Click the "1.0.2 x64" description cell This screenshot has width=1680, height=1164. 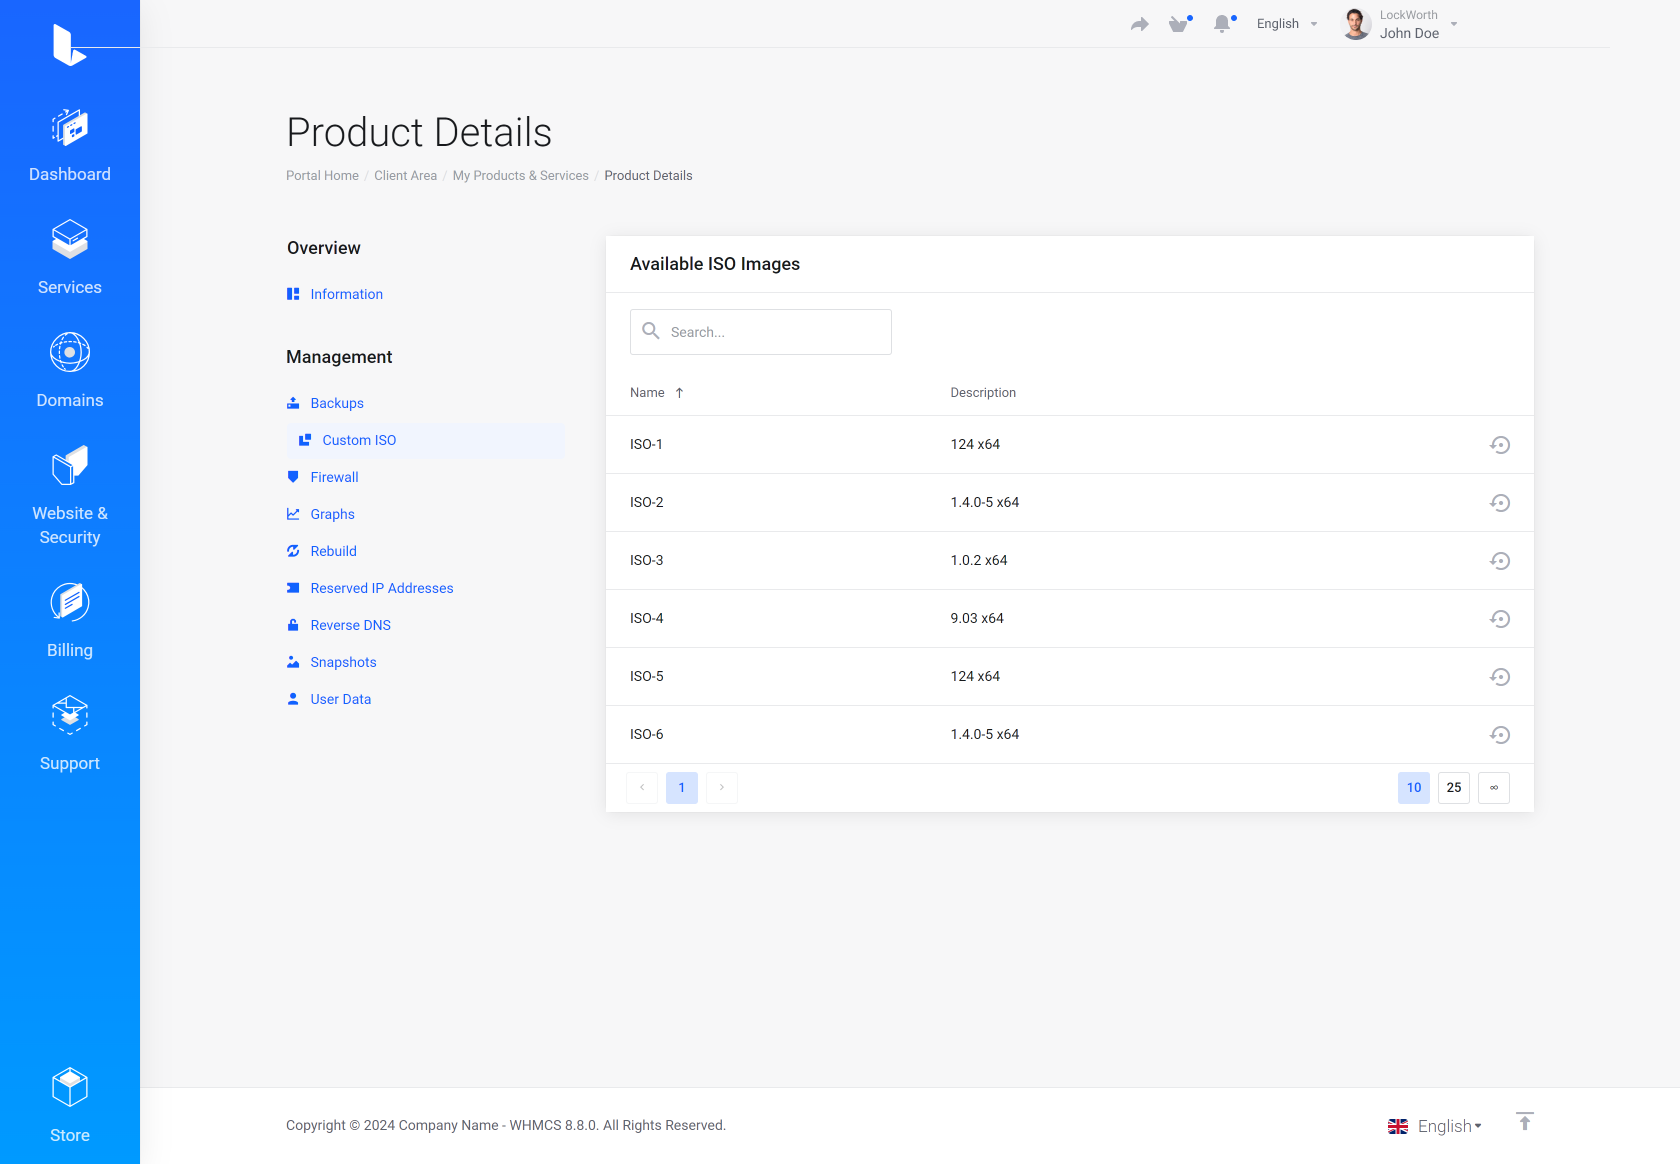pos(979,560)
